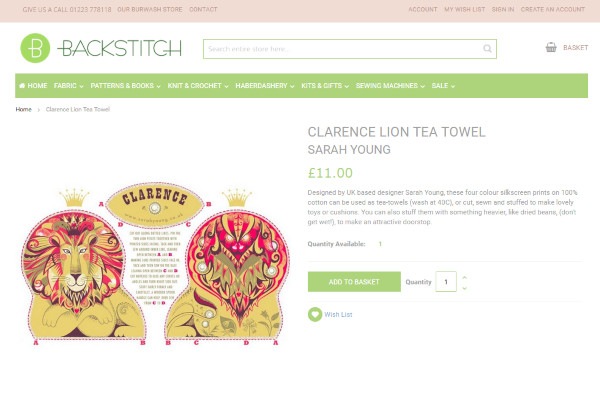Open the Haberdashery dropdown menu
The image size is (600, 400).
coord(265,86)
